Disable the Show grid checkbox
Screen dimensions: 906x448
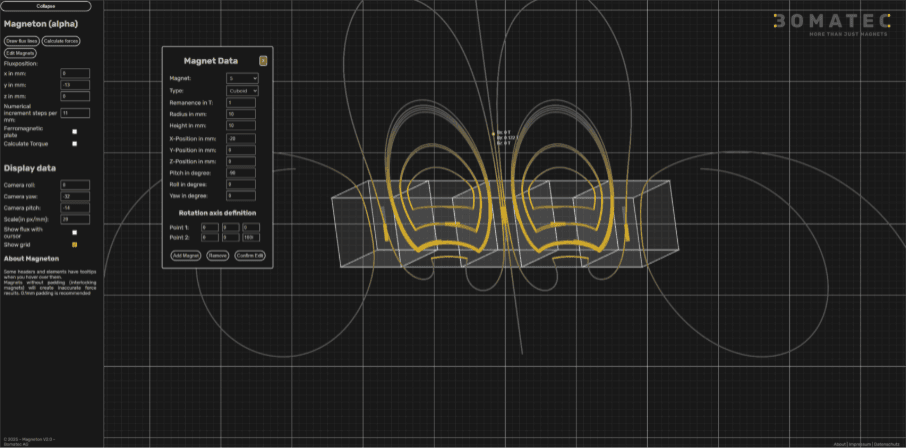(x=75, y=244)
